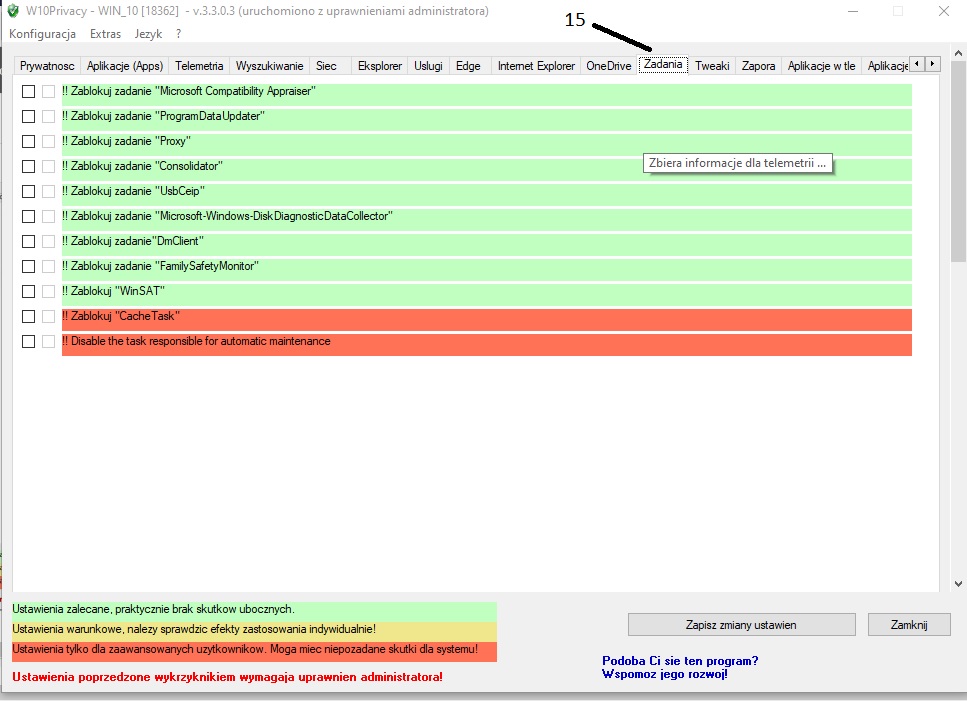Enable blocking of the "Proxy" task
The width and height of the screenshot is (967, 701).
(x=28, y=141)
